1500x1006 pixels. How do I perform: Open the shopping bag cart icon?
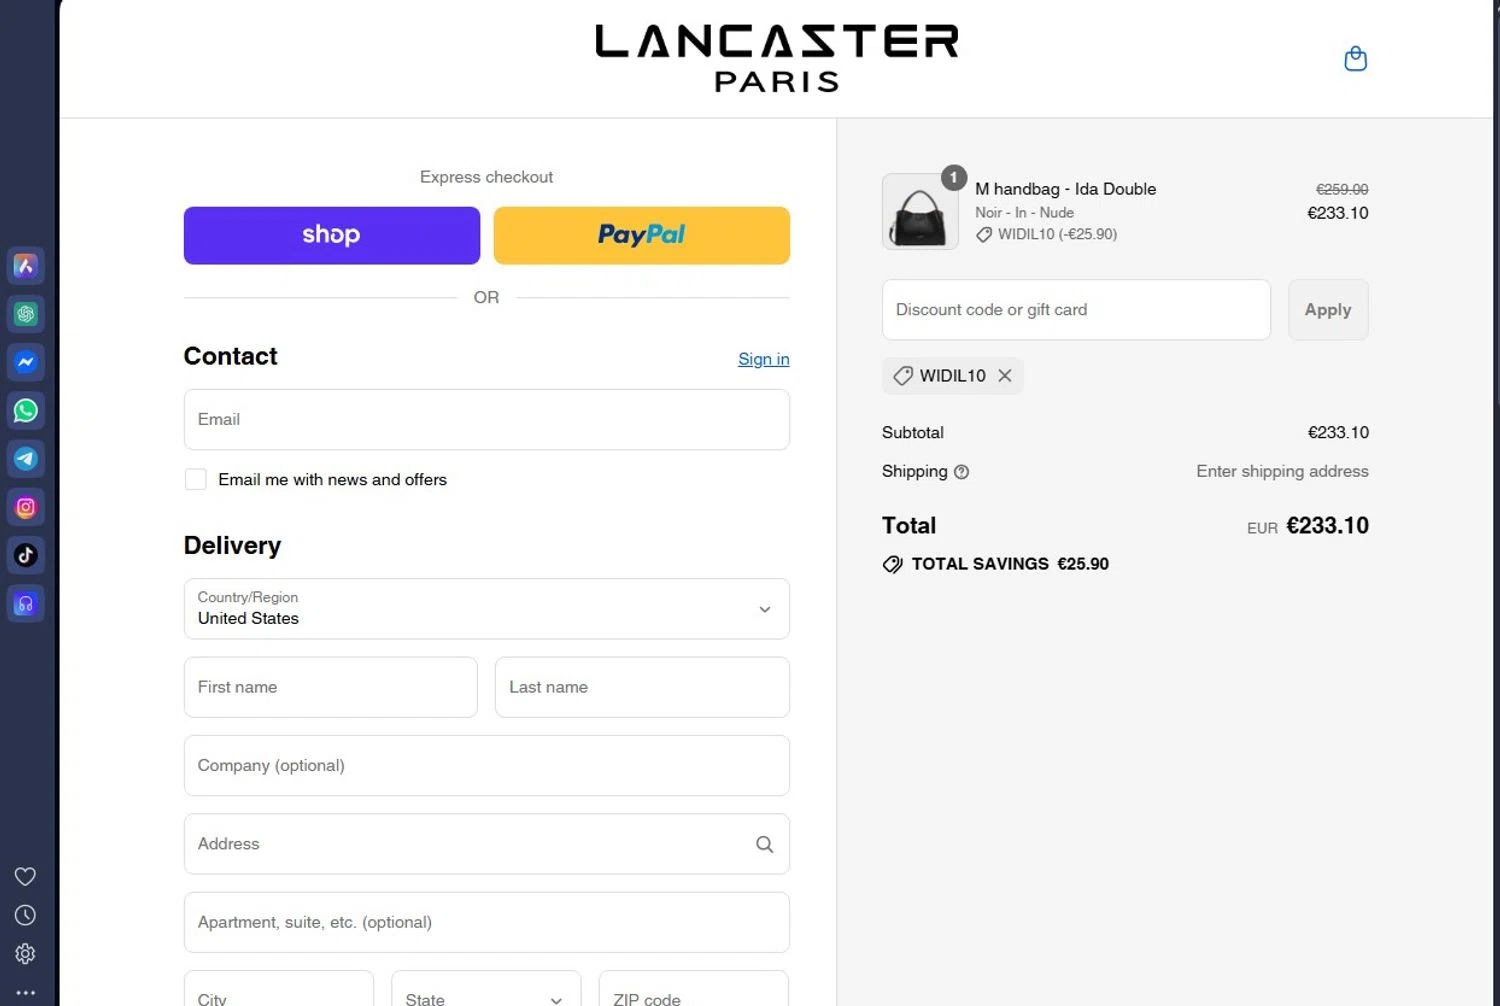click(1355, 59)
